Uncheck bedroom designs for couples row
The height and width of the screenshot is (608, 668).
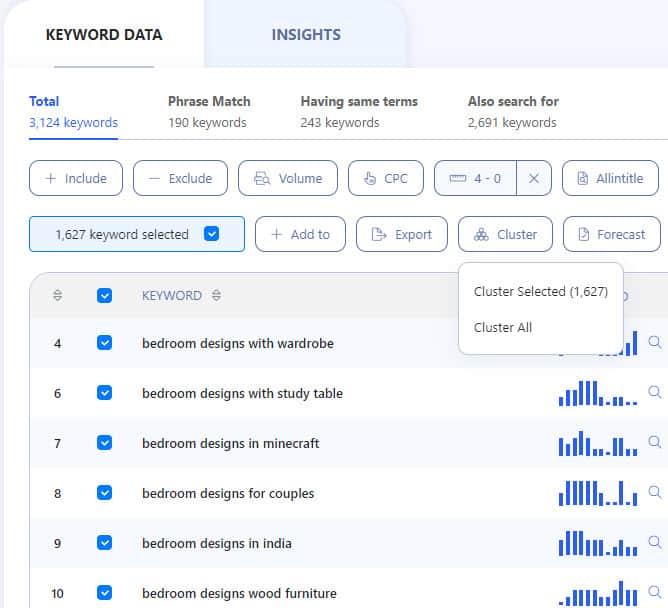click(104, 493)
